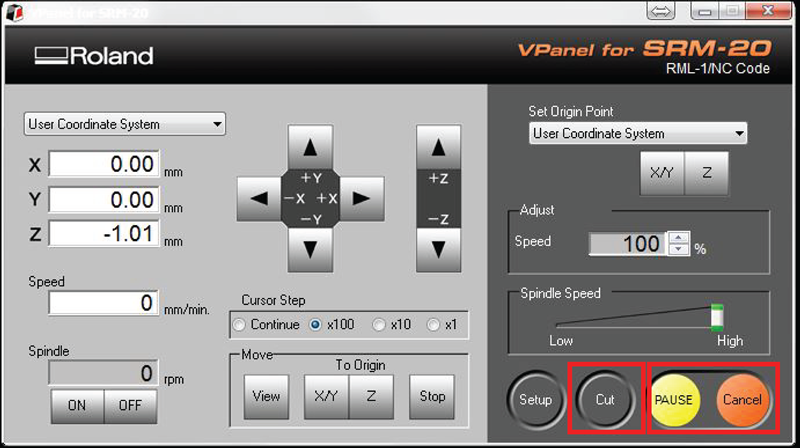Click the Y coordinate value field
Image resolution: width=800 pixels, height=448 pixels.
click(x=104, y=199)
